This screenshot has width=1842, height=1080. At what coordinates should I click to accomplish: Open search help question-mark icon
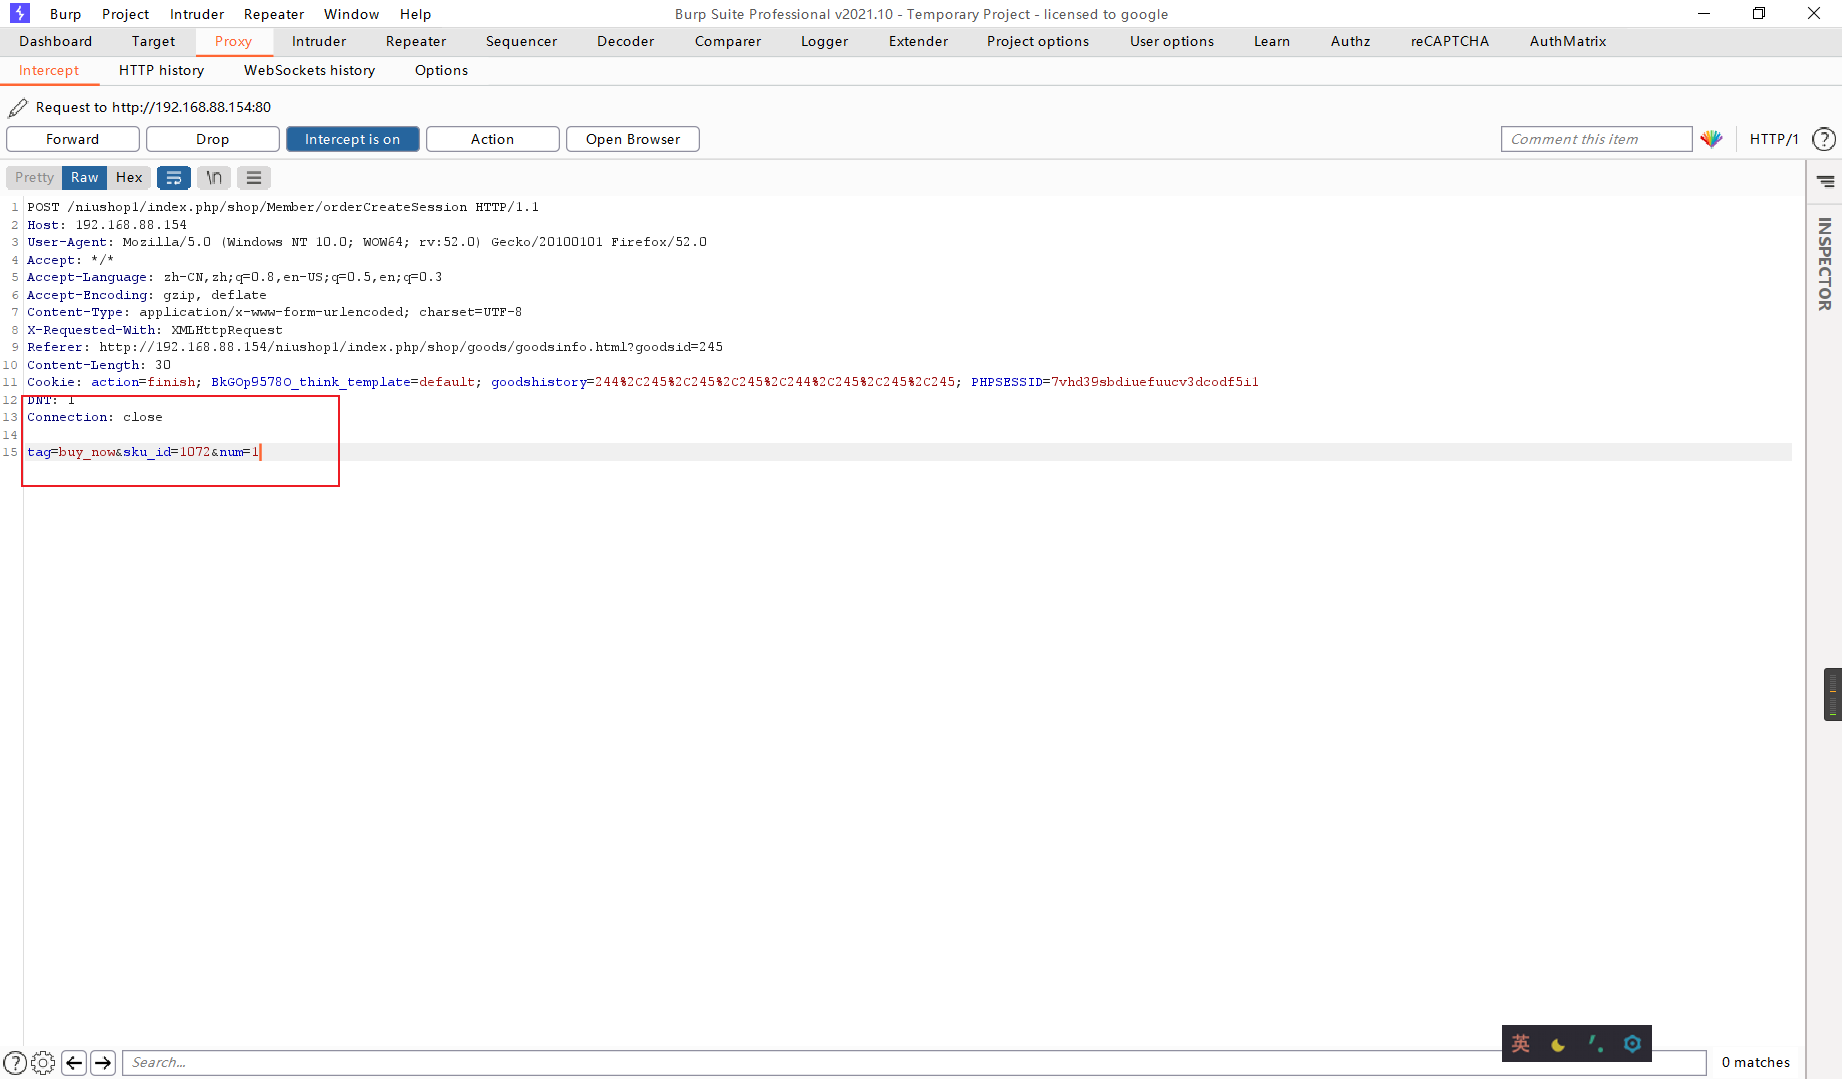coord(15,1062)
